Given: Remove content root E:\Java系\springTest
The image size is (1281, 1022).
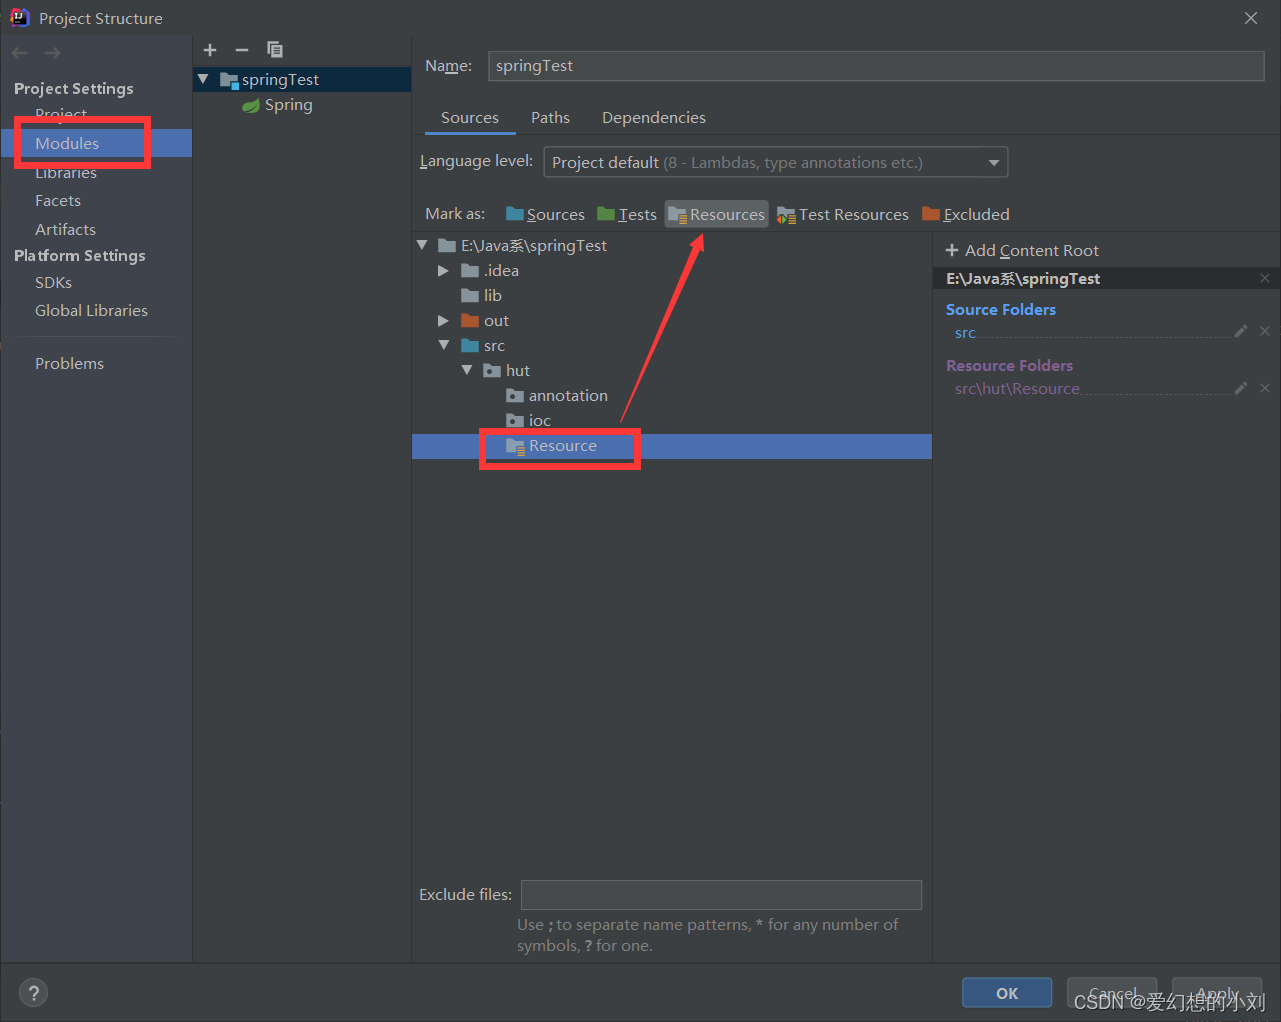Looking at the screenshot, I should click(x=1265, y=278).
